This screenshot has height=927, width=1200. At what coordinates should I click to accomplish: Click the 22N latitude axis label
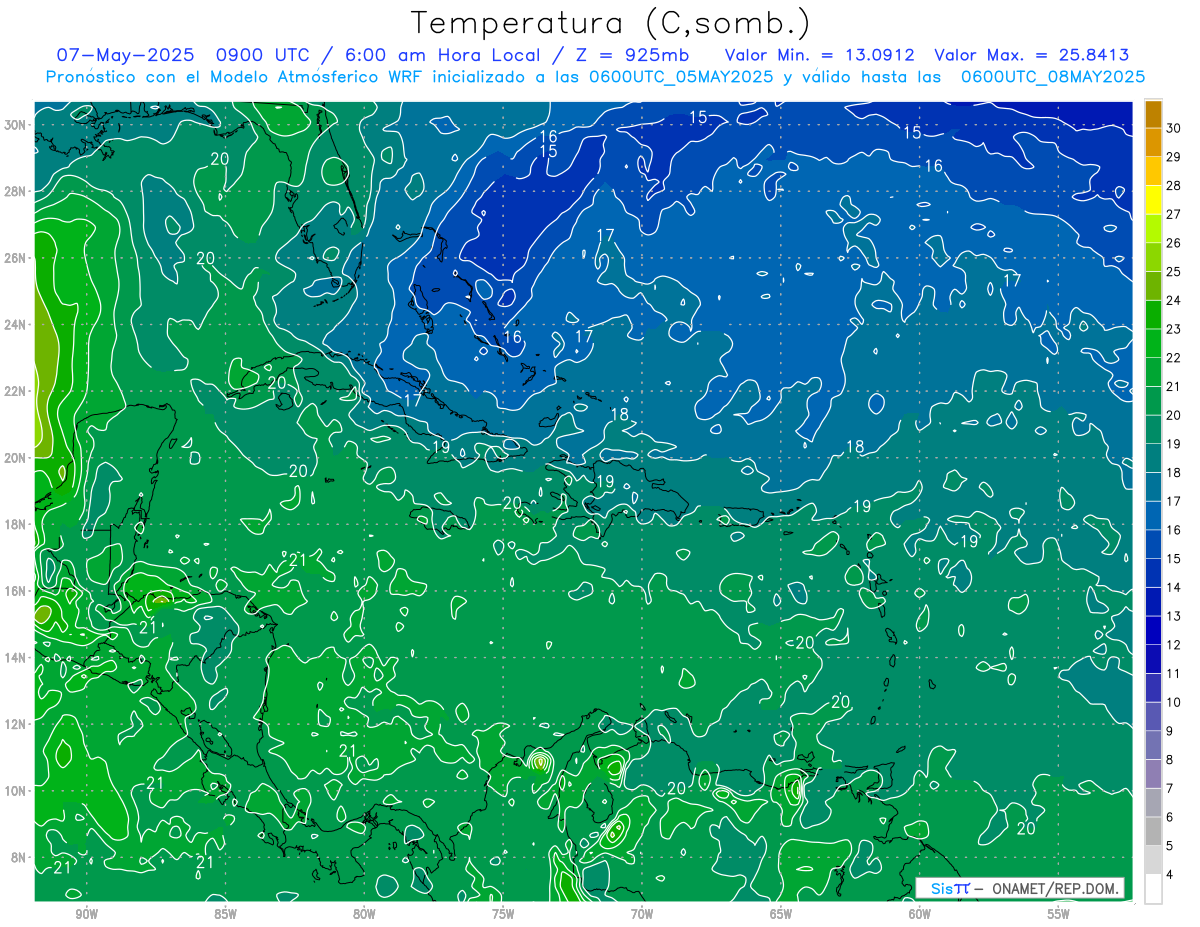[16, 391]
